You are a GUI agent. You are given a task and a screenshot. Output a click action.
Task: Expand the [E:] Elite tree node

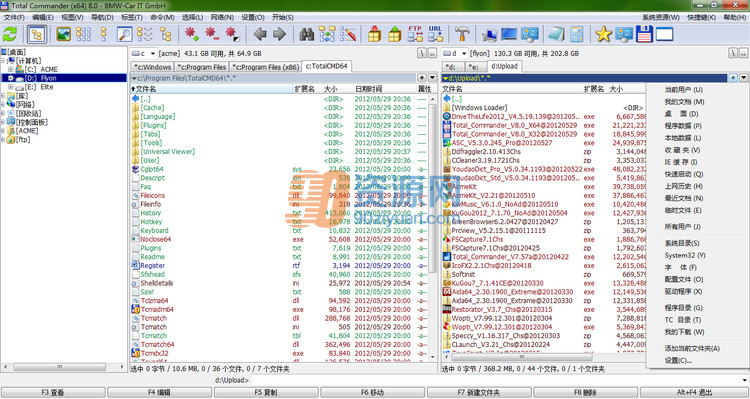click(11, 87)
